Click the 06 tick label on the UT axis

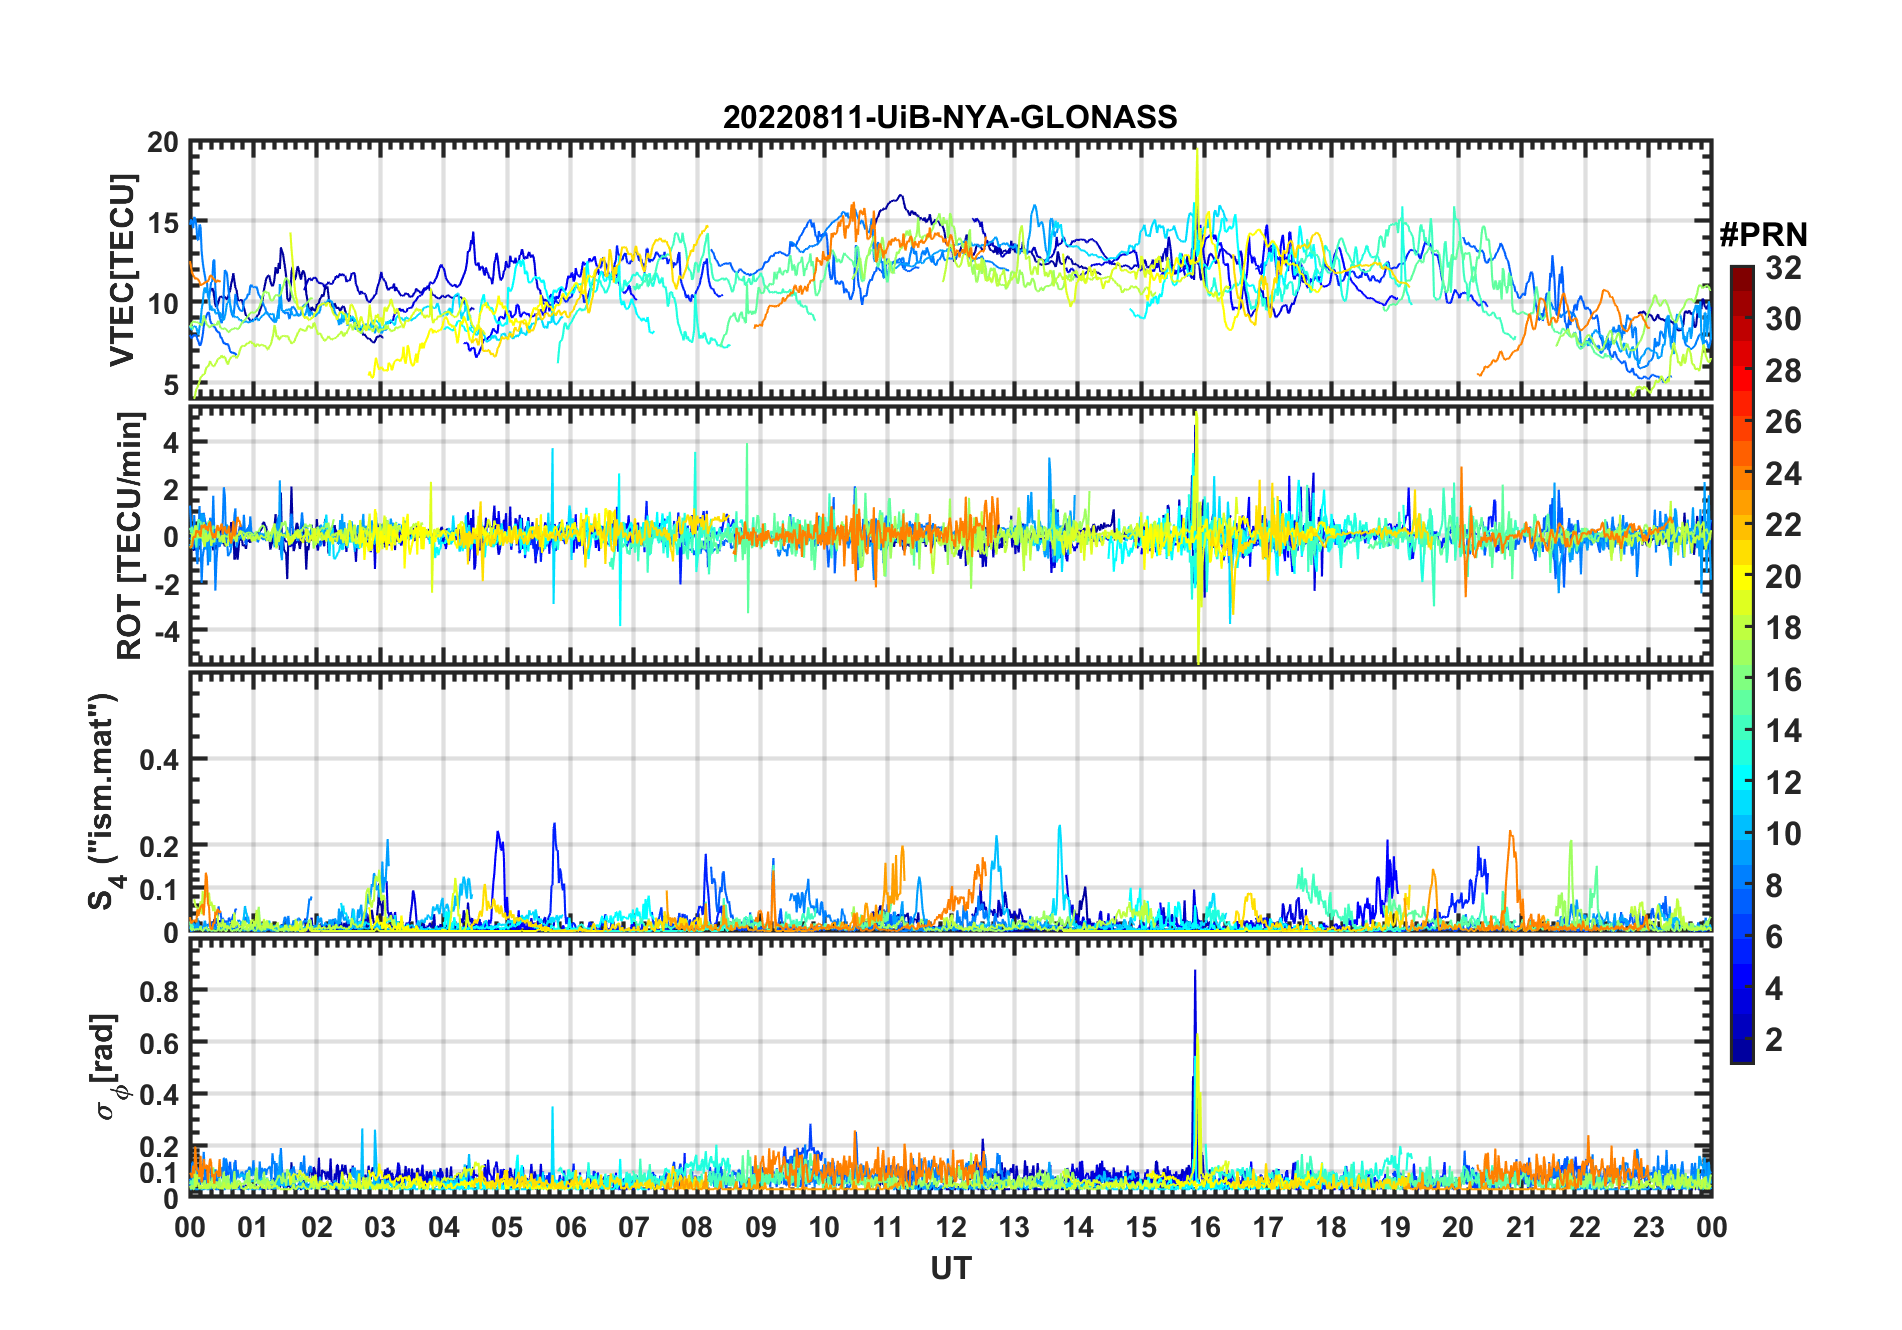(570, 1227)
